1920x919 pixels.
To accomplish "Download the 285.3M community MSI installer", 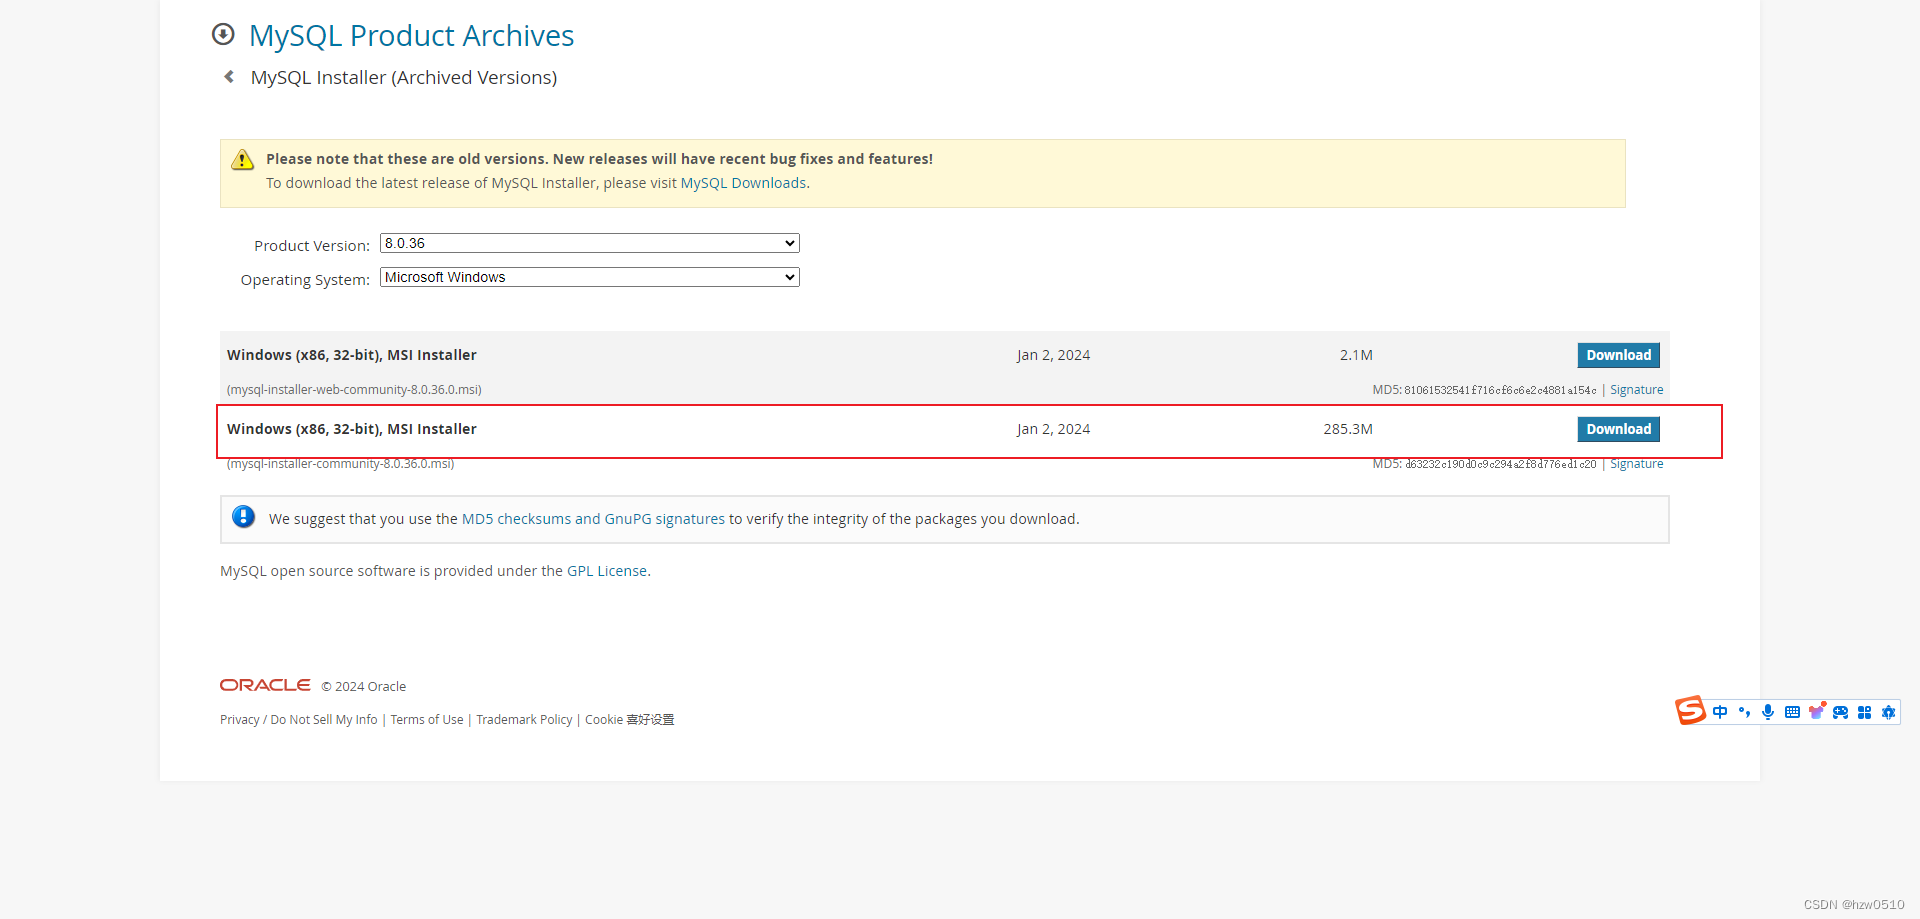I will tap(1618, 429).
